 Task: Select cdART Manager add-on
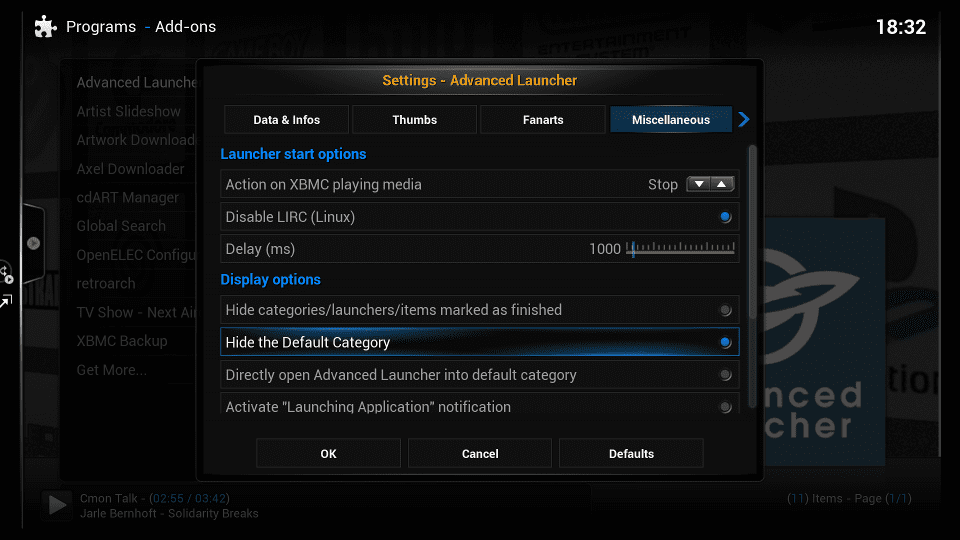[x=127, y=198]
